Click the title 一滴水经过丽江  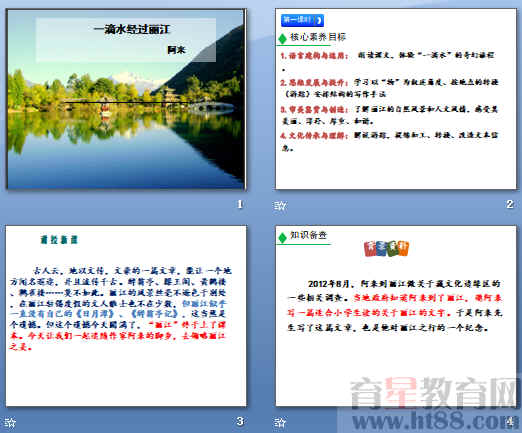tap(132, 29)
